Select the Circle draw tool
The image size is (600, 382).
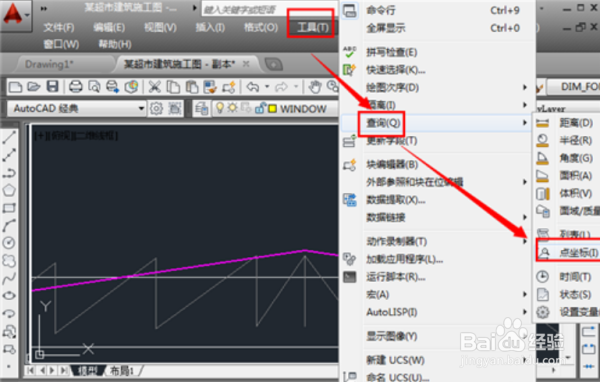(9, 243)
